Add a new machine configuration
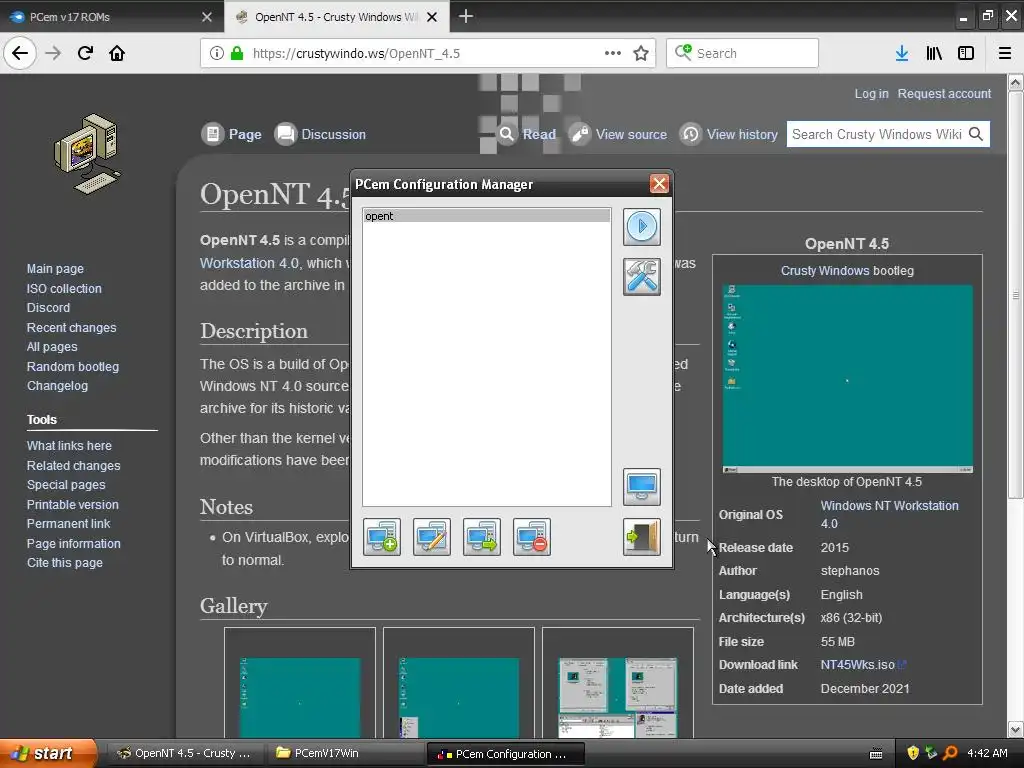This screenshot has width=1024, height=768. (x=382, y=537)
